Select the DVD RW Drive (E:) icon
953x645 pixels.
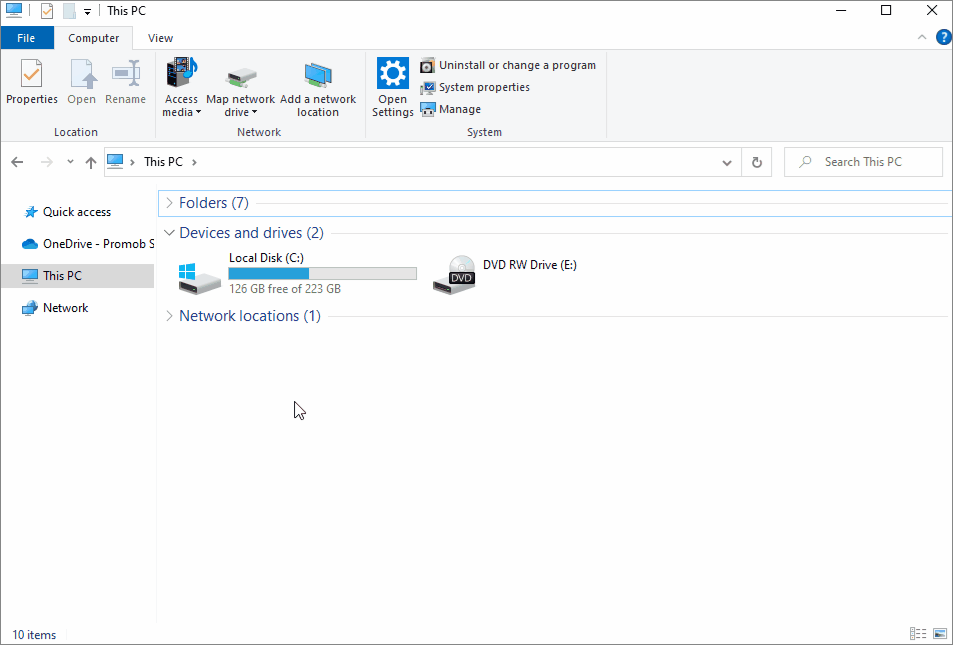coord(455,275)
